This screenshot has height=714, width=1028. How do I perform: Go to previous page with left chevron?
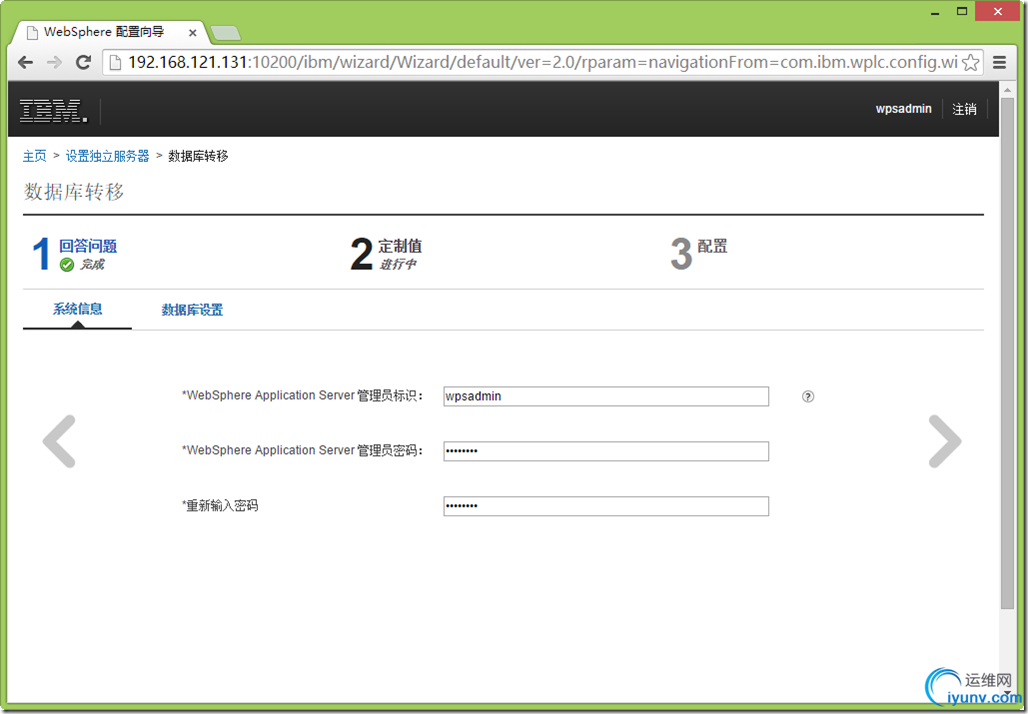tap(59, 441)
